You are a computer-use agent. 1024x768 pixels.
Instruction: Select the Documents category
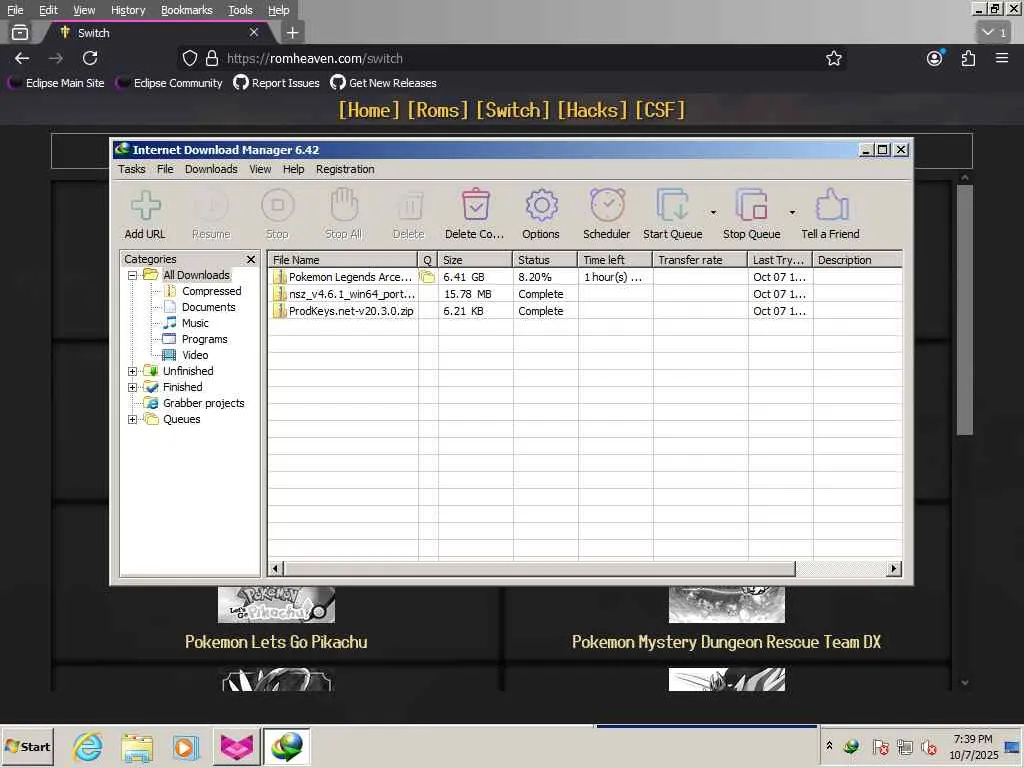(208, 307)
